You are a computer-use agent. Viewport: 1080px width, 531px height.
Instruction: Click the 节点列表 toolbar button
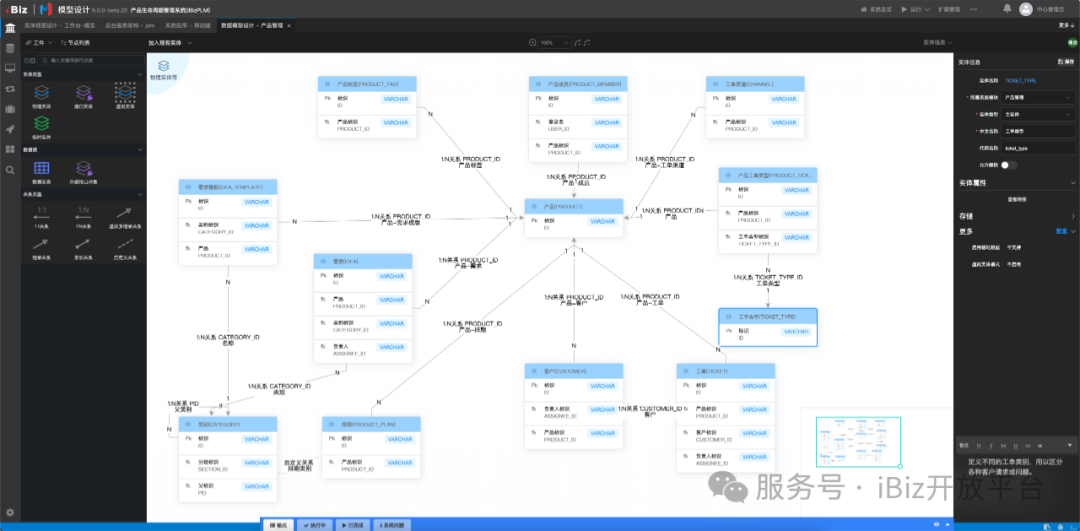74,43
